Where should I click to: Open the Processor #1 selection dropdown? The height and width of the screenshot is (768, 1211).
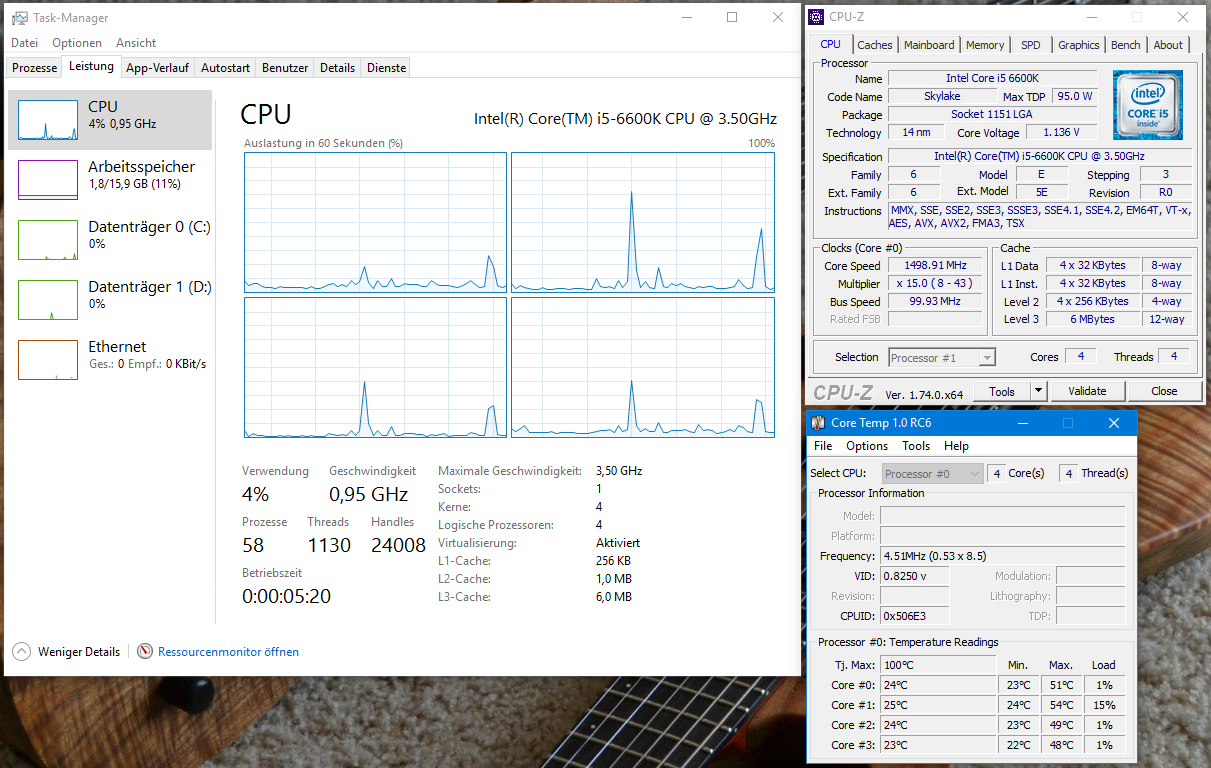click(942, 357)
